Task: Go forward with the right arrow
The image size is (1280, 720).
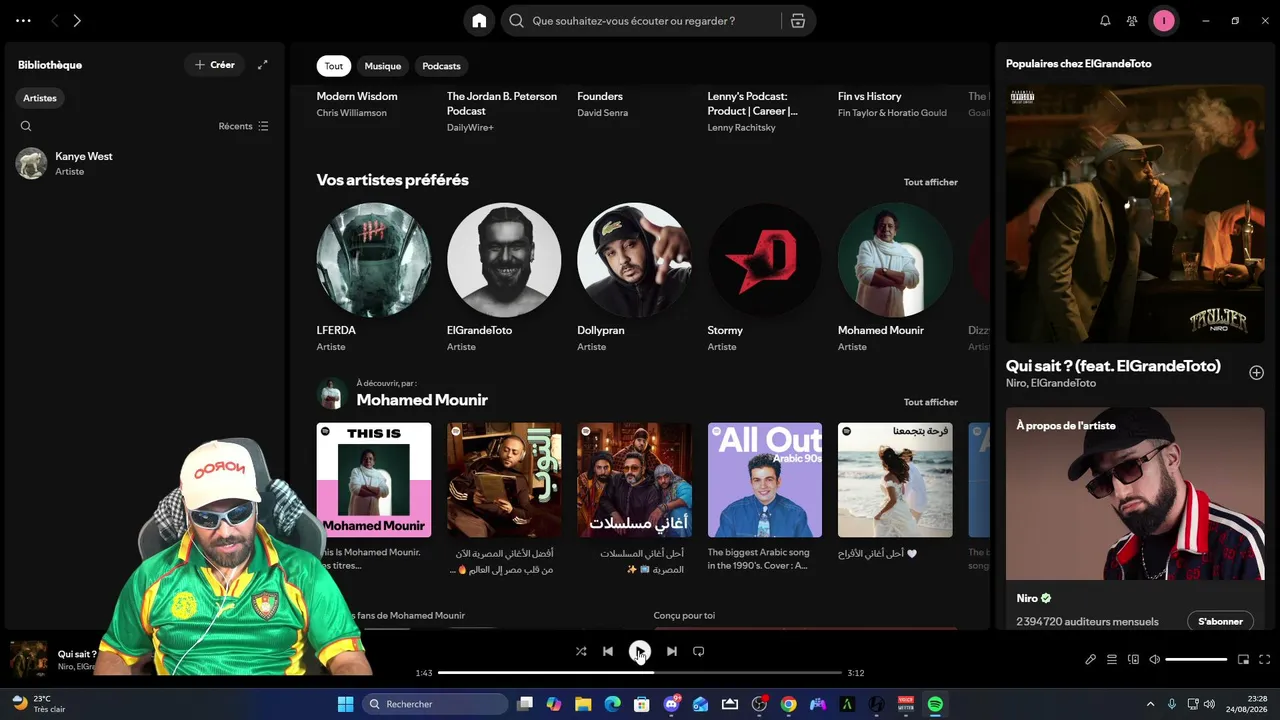Action: [x=77, y=21]
